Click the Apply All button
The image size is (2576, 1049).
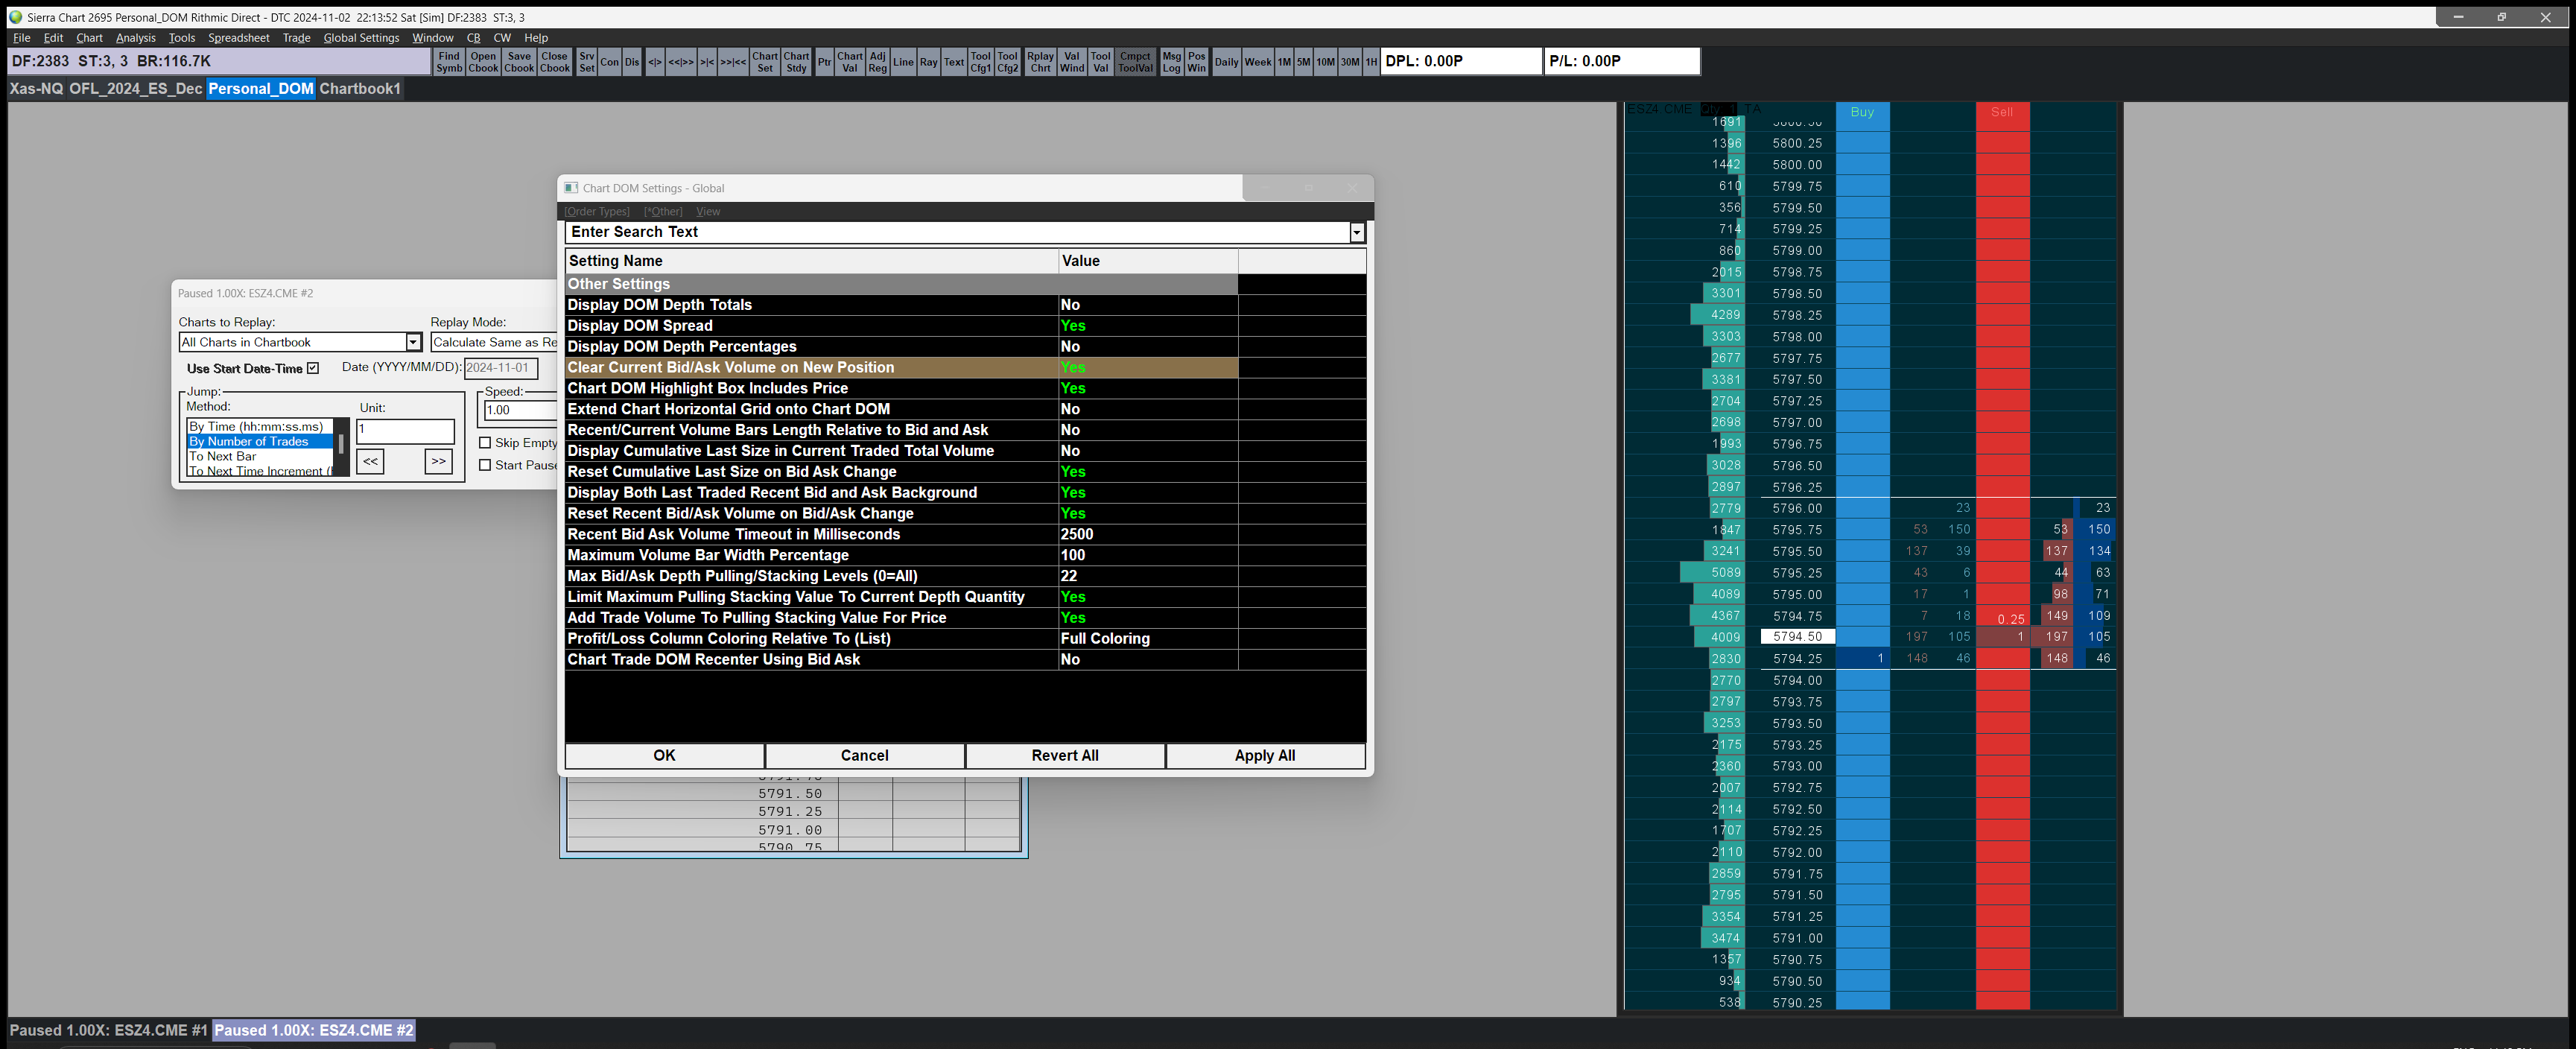[x=1264, y=756]
